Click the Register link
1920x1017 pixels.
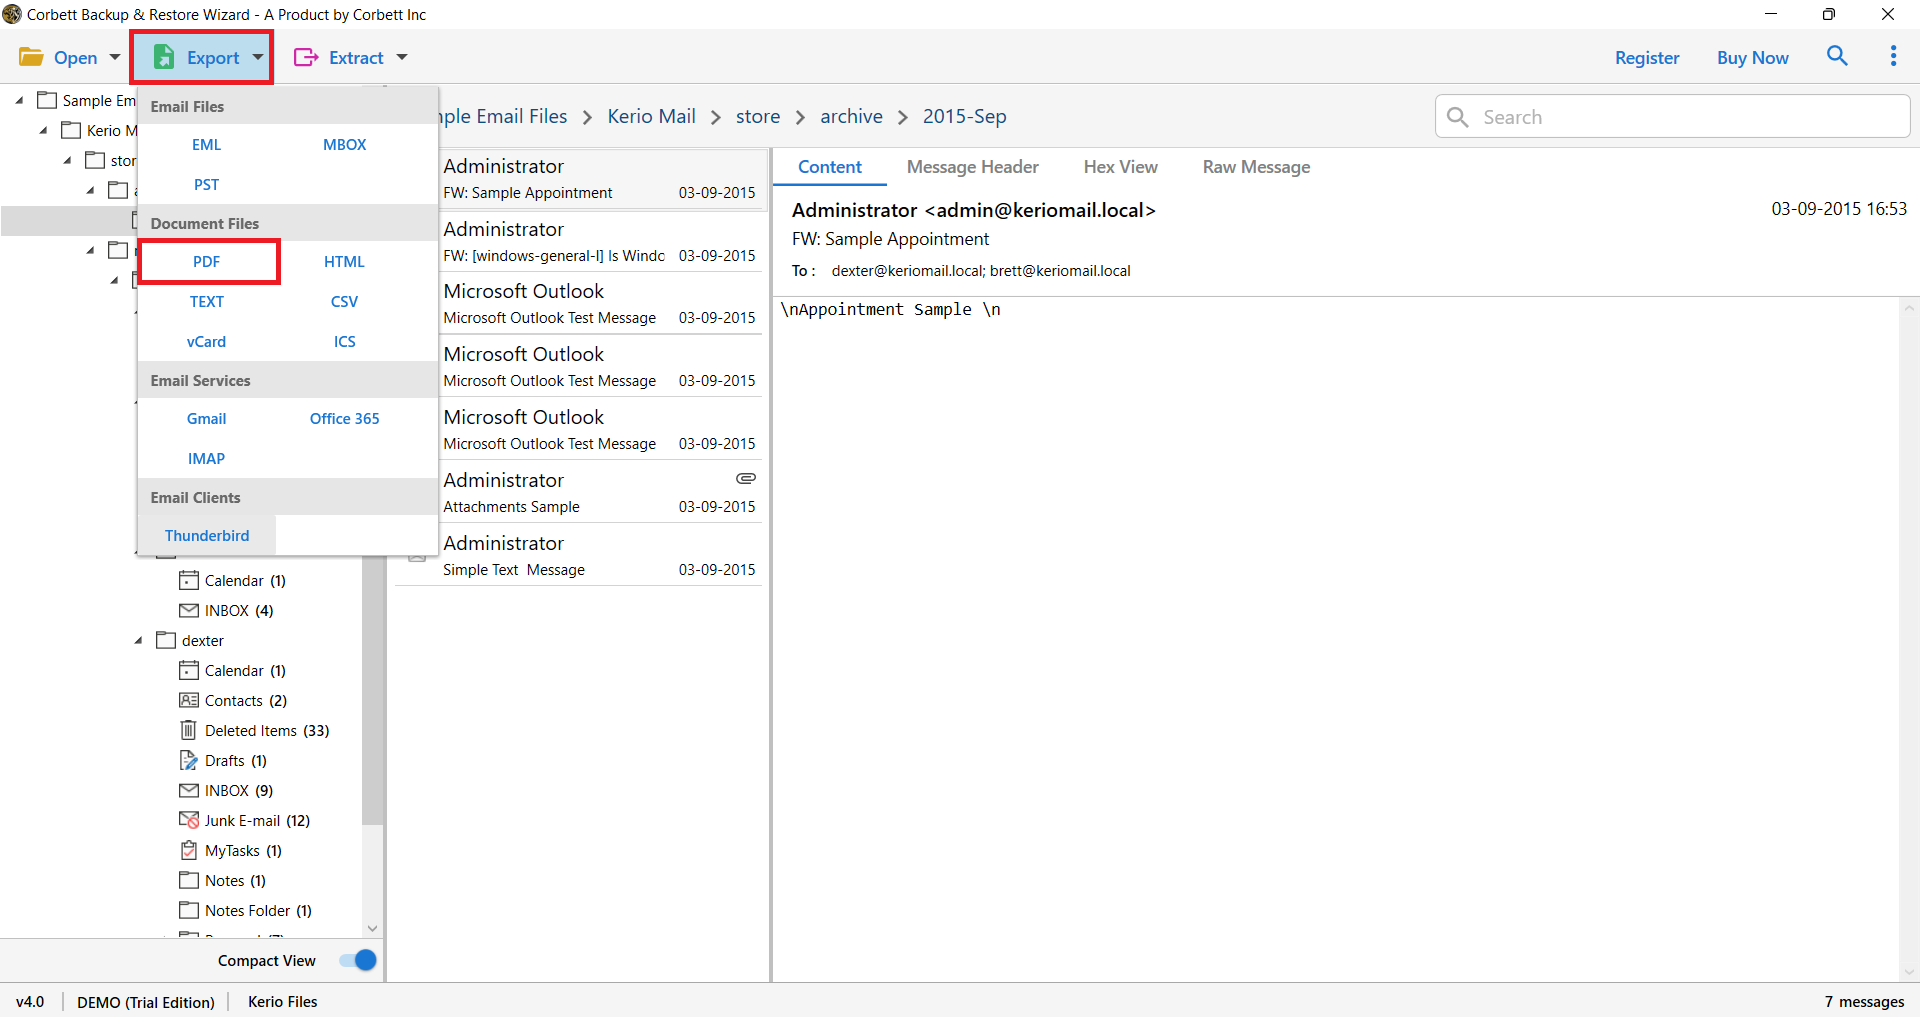tap(1647, 57)
